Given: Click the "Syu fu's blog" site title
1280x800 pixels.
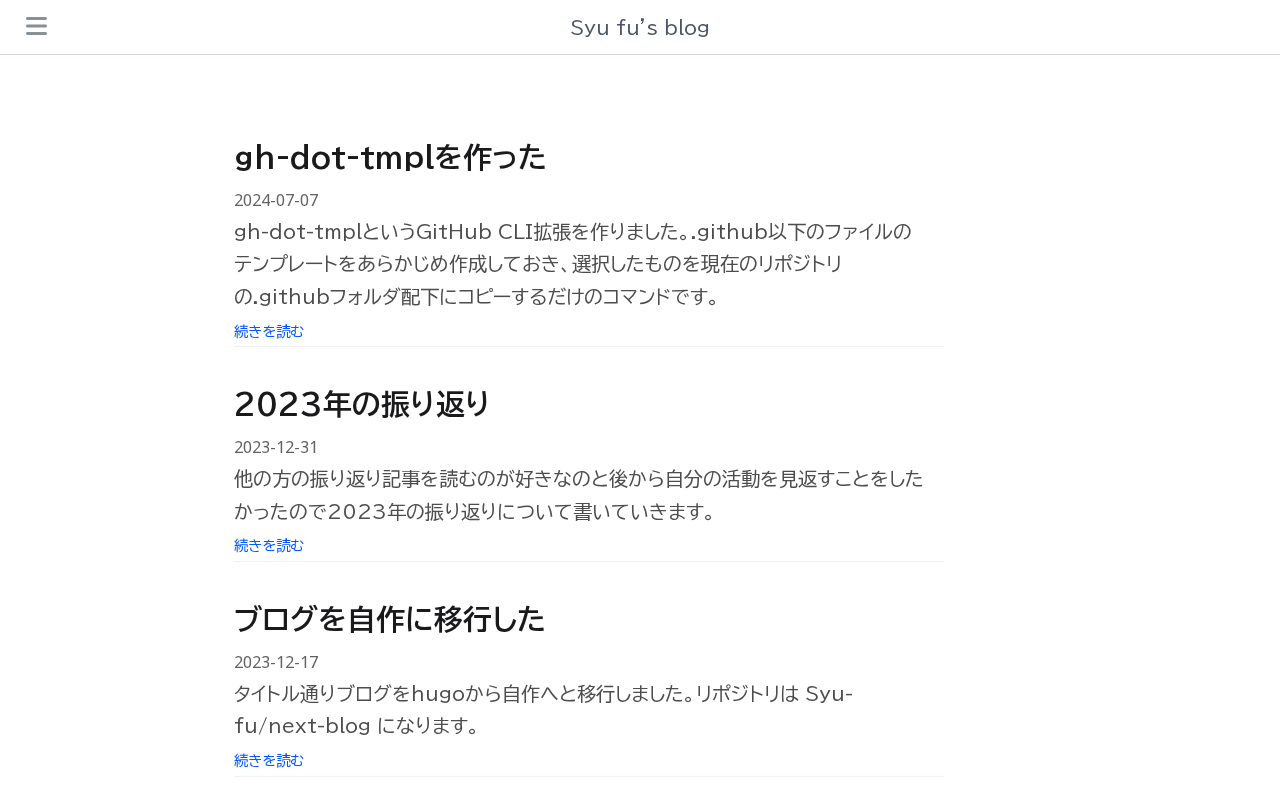Looking at the screenshot, I should coord(640,27).
